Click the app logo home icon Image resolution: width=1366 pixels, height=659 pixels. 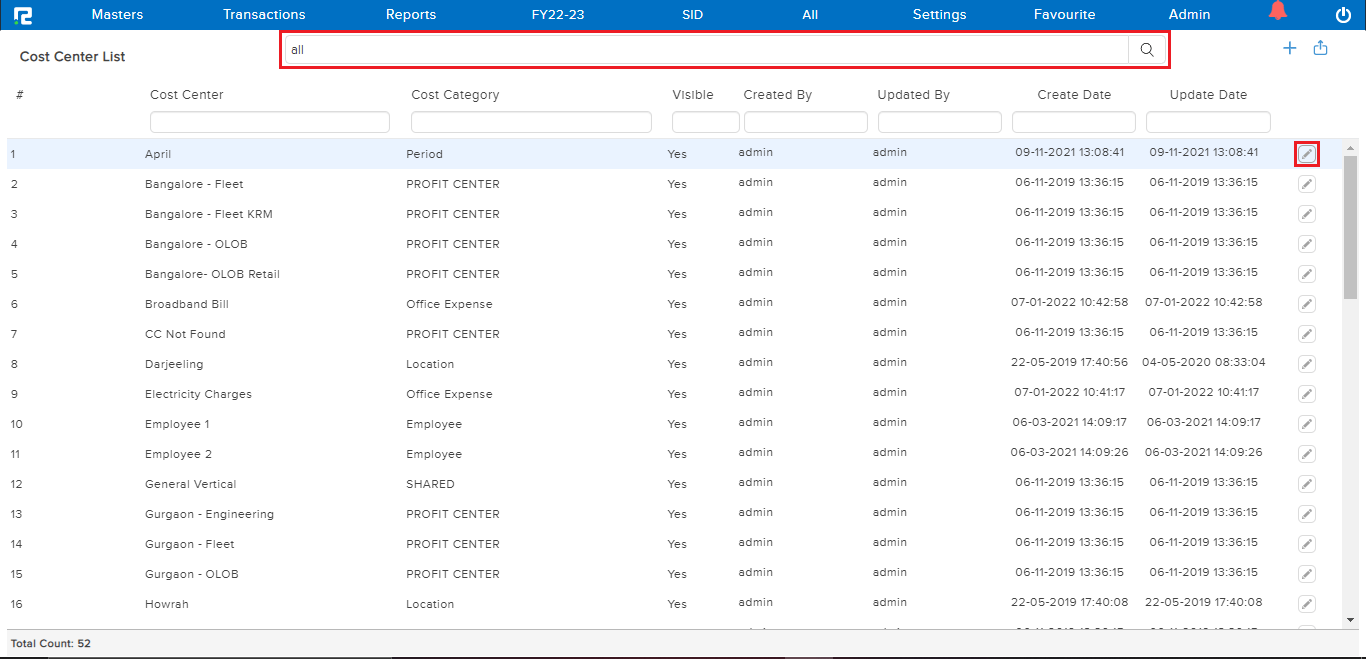[23, 14]
